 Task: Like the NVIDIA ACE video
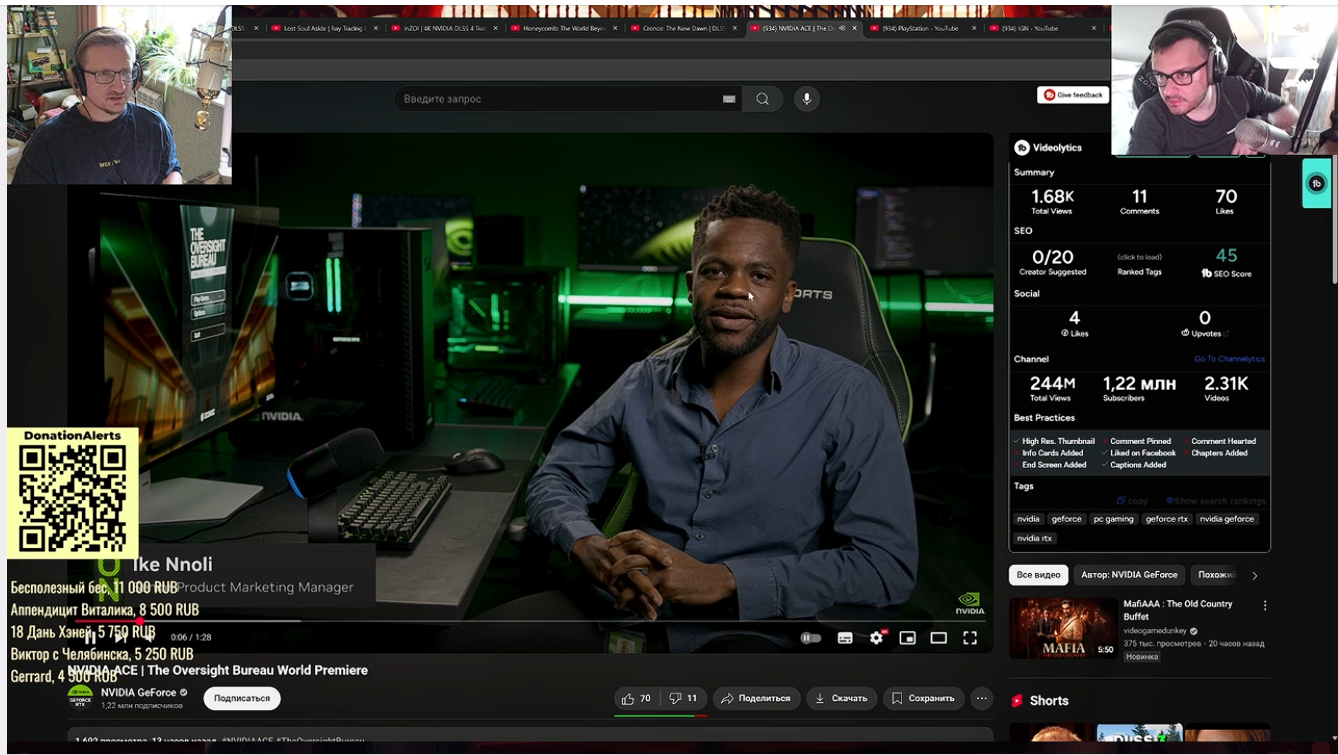pos(636,698)
